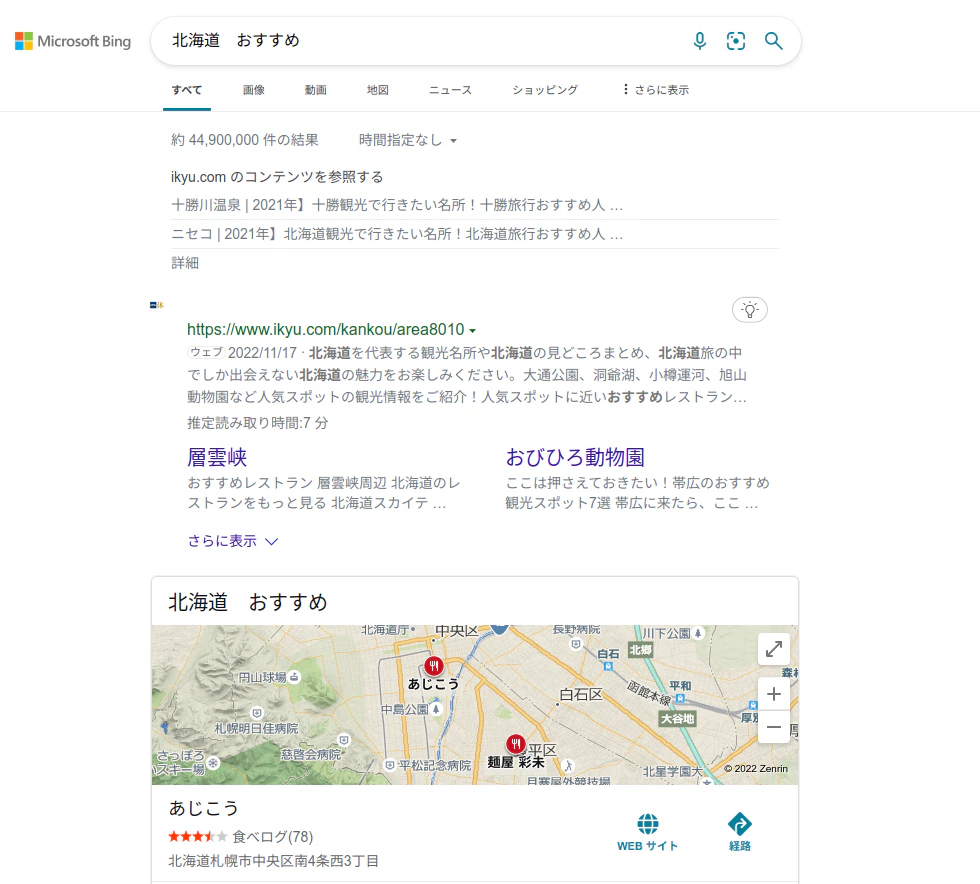Start voice search with microphone icon
This screenshot has width=980, height=884.
tap(700, 41)
